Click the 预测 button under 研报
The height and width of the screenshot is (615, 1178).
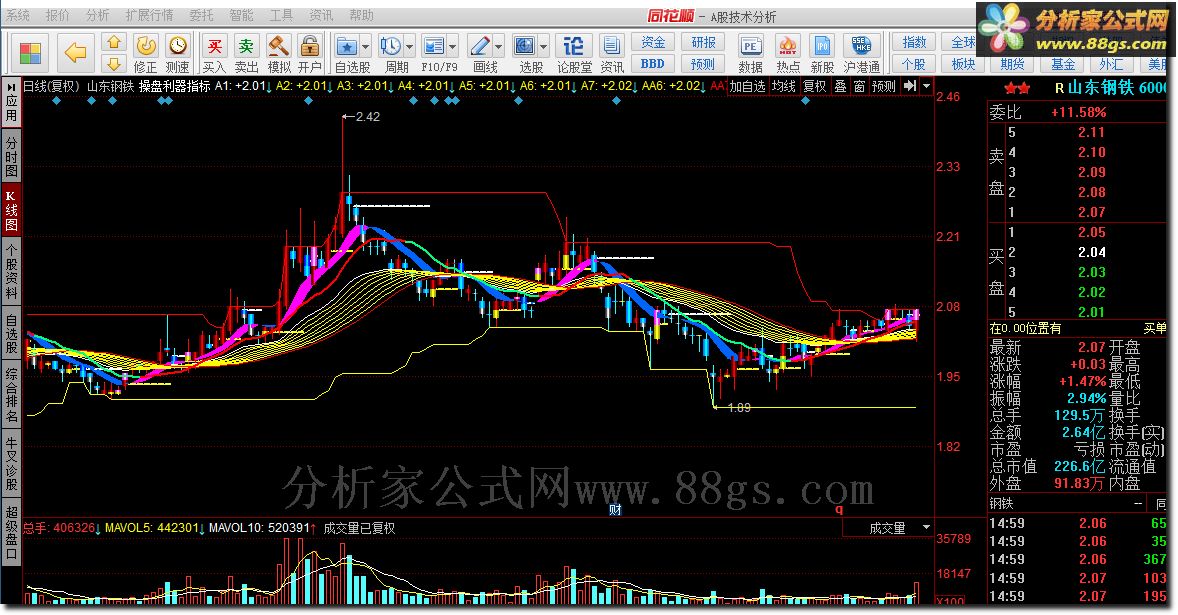(703, 64)
